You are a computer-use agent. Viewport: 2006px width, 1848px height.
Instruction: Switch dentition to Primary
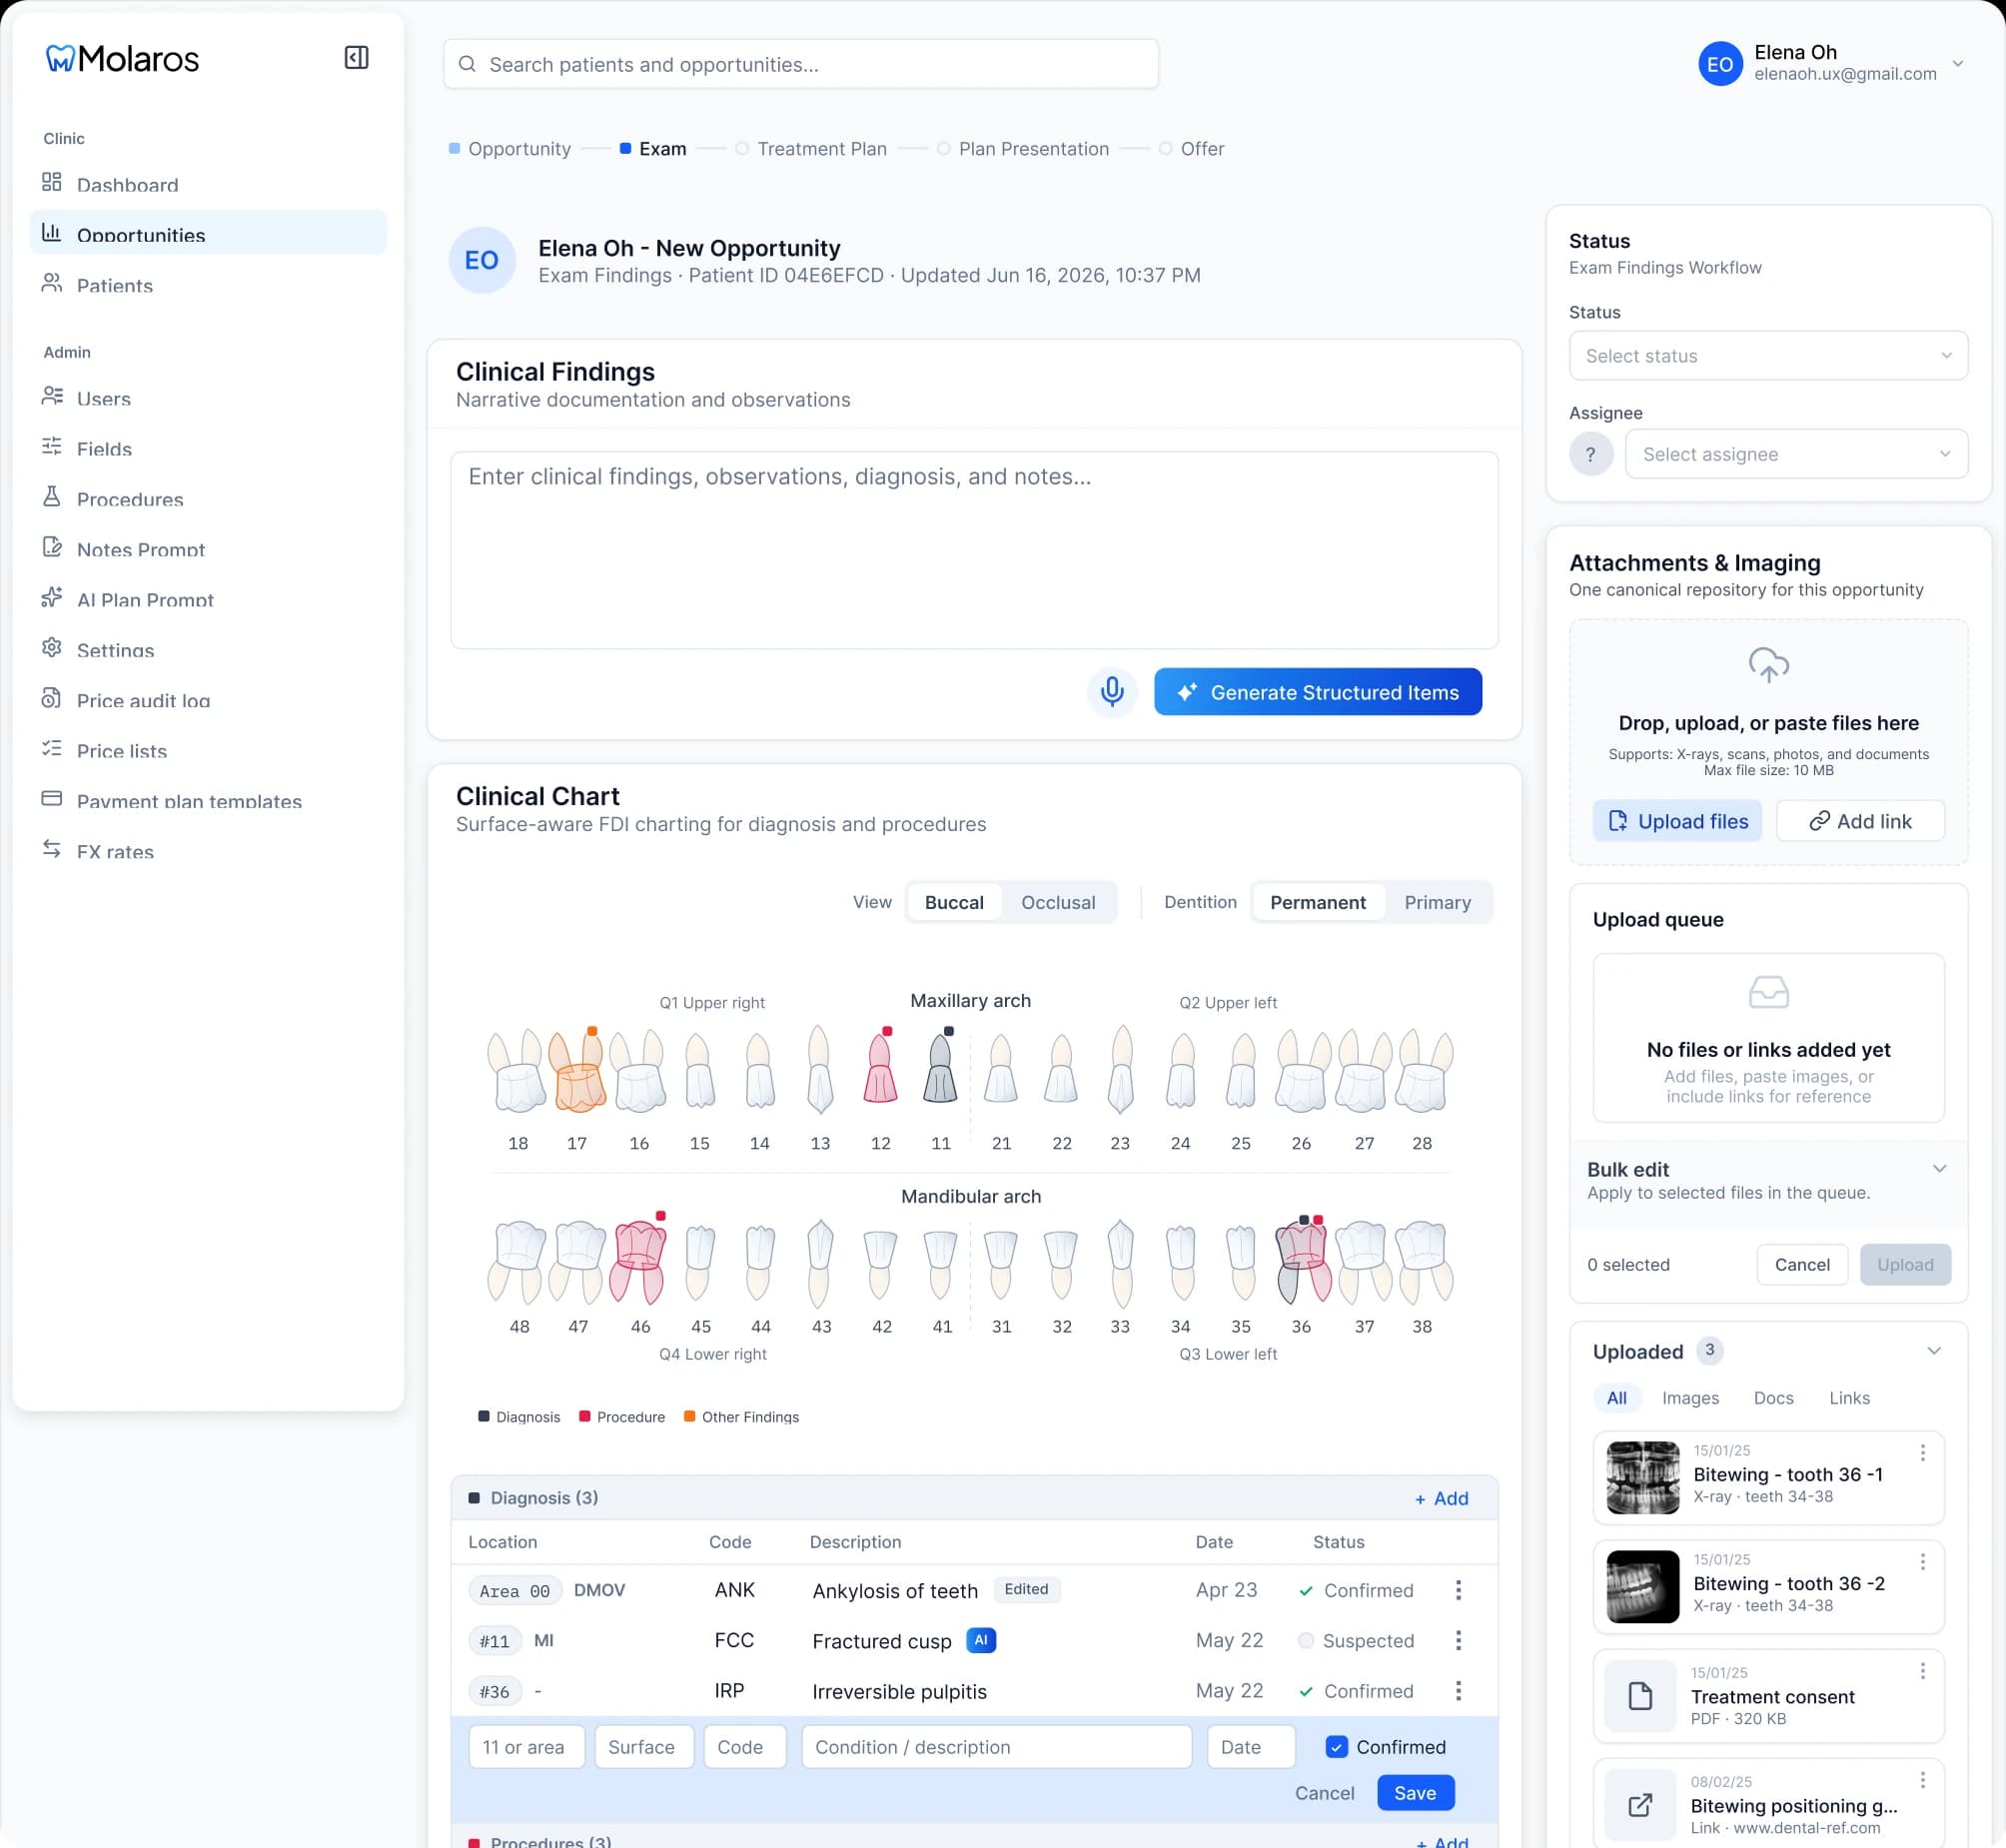(1437, 902)
